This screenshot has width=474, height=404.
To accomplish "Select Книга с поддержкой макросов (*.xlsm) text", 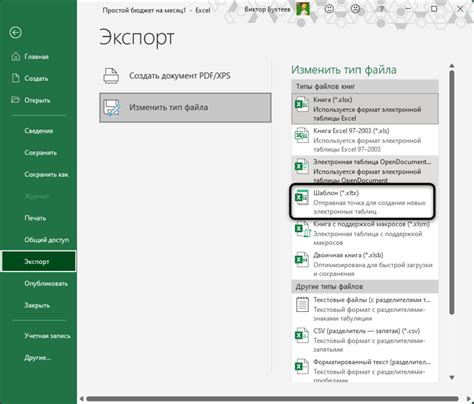I will pos(371,224).
